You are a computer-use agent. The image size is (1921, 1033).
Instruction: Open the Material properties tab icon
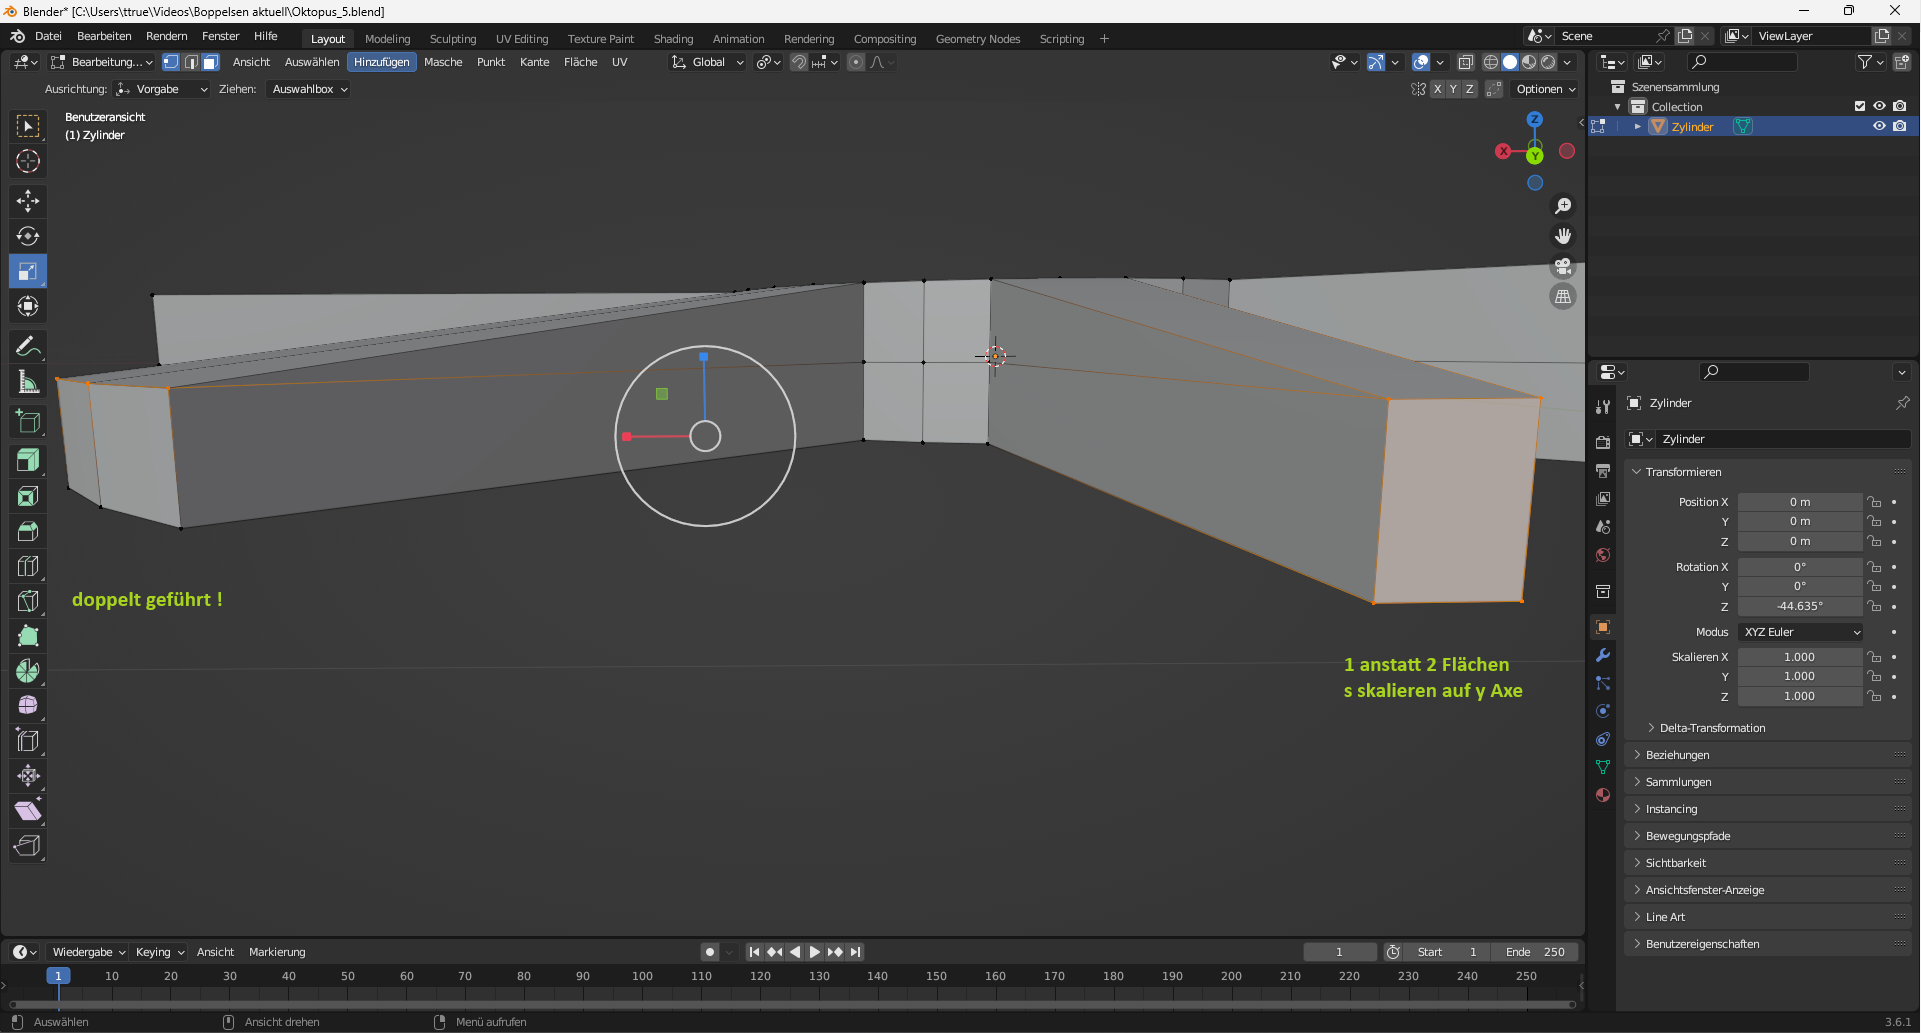pyautogui.click(x=1603, y=795)
